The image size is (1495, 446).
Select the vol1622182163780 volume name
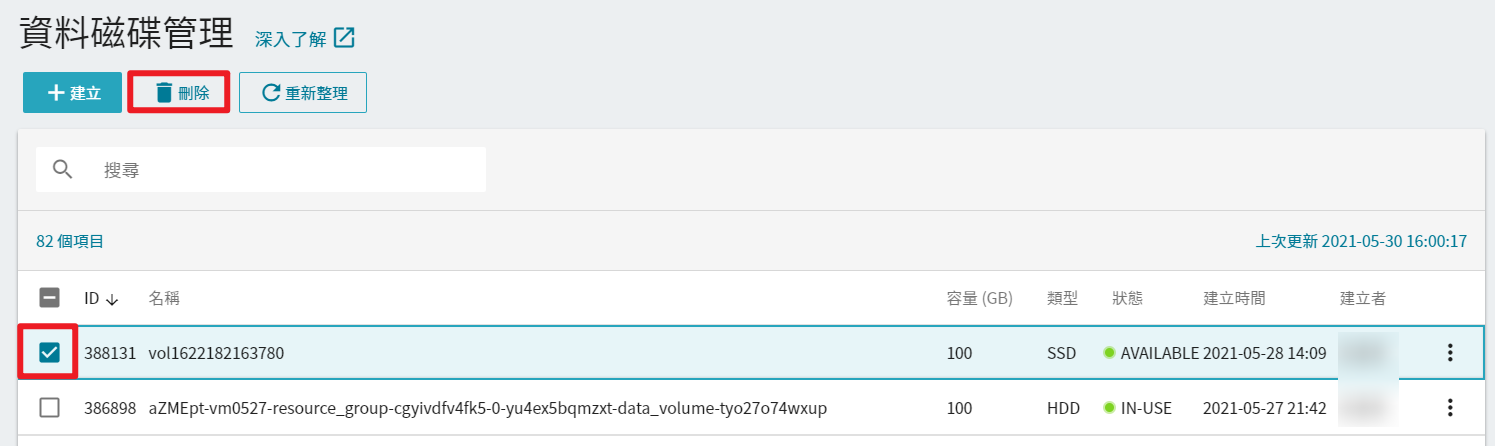pos(216,353)
